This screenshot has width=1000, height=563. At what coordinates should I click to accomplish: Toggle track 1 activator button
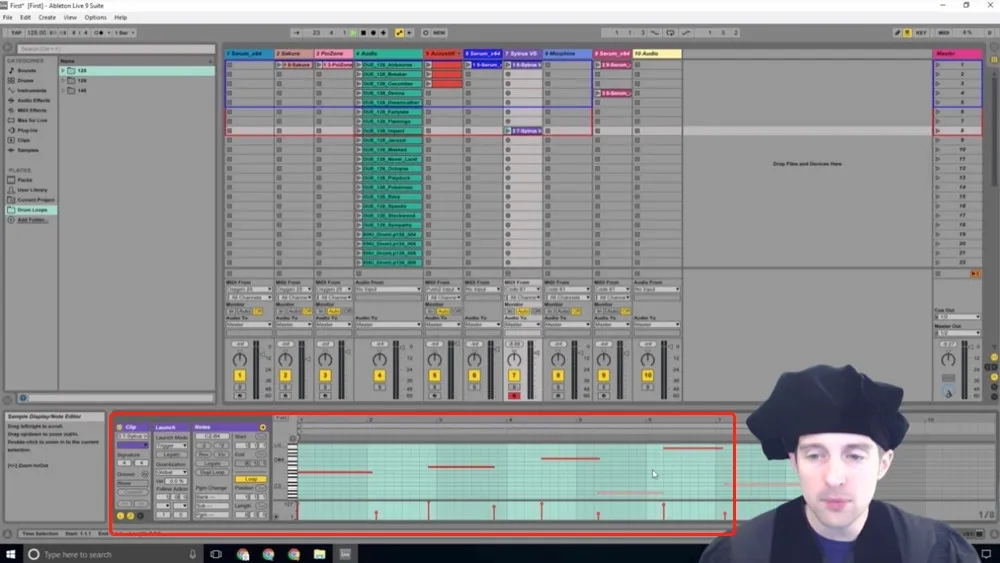coord(240,376)
